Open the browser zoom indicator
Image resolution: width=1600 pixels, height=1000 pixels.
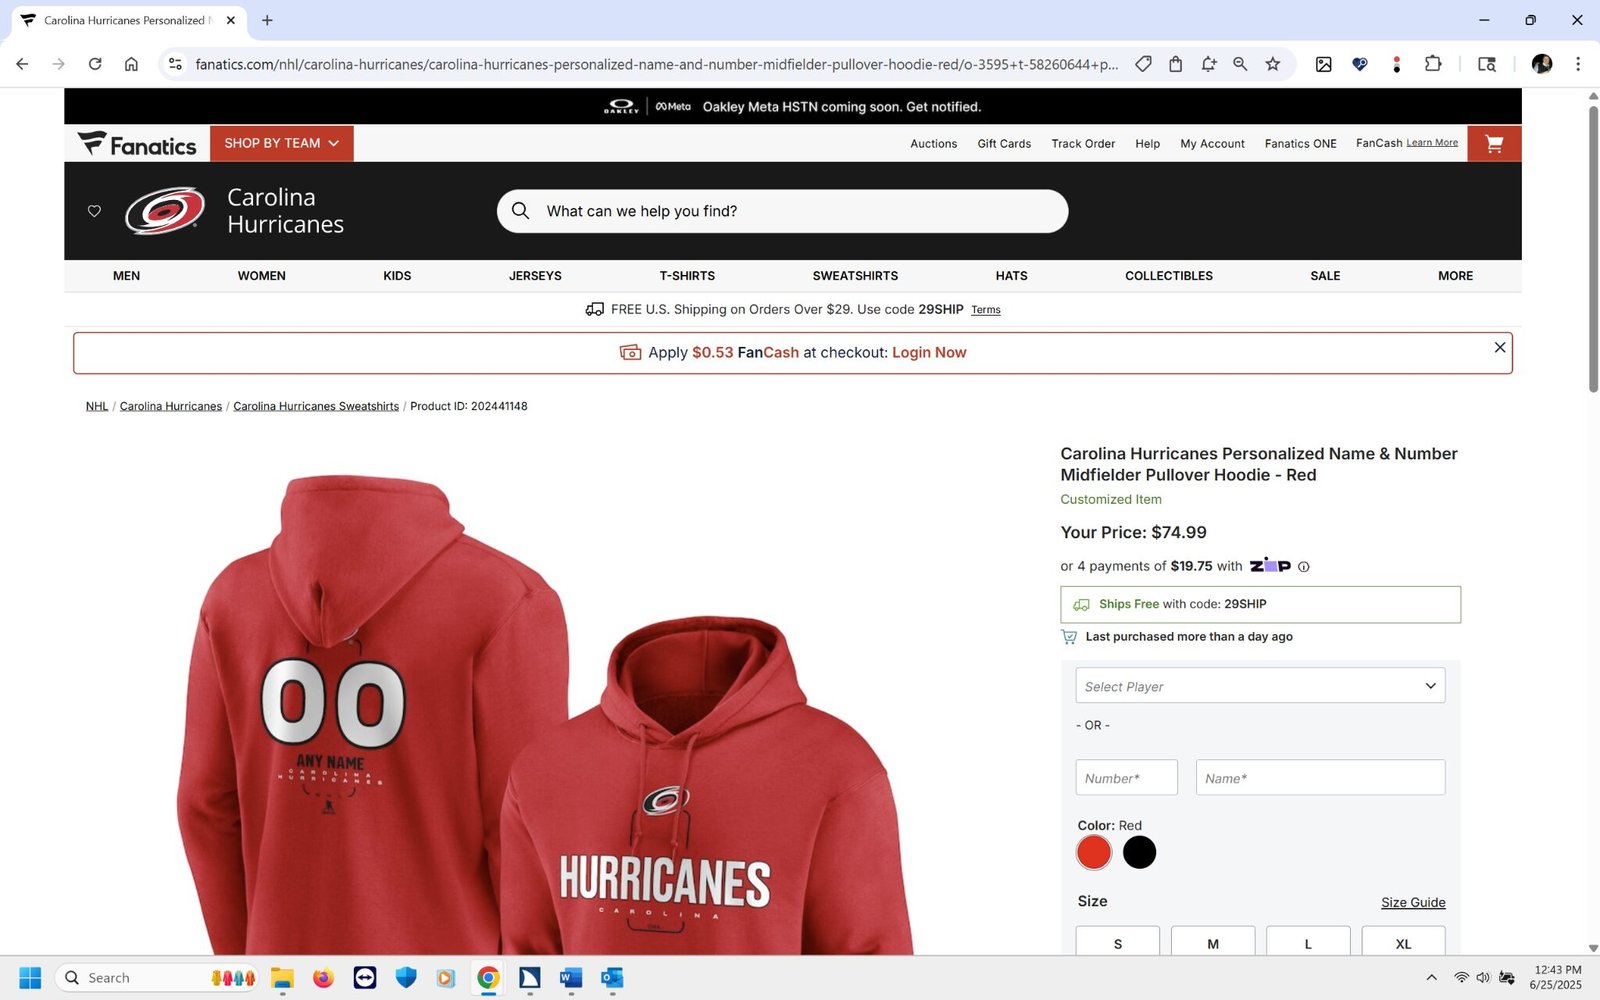[x=1240, y=64]
